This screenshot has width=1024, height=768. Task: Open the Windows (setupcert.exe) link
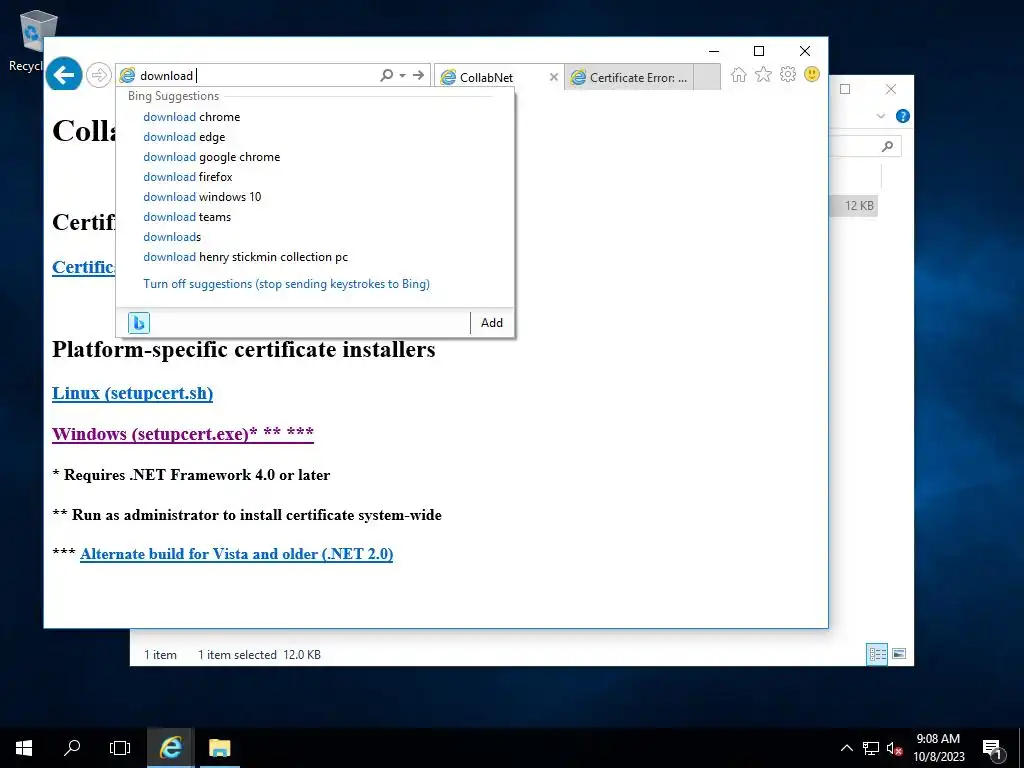click(183, 434)
